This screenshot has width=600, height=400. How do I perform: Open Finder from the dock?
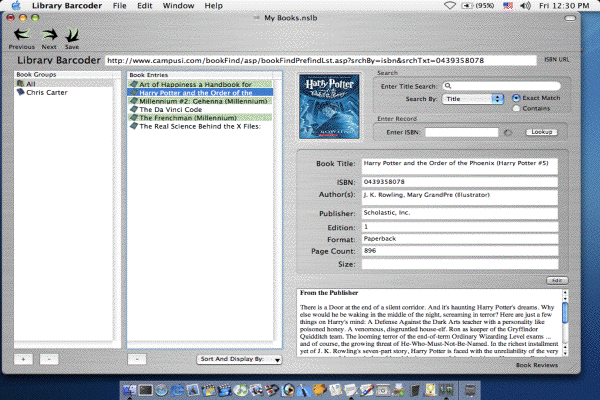tap(129, 390)
